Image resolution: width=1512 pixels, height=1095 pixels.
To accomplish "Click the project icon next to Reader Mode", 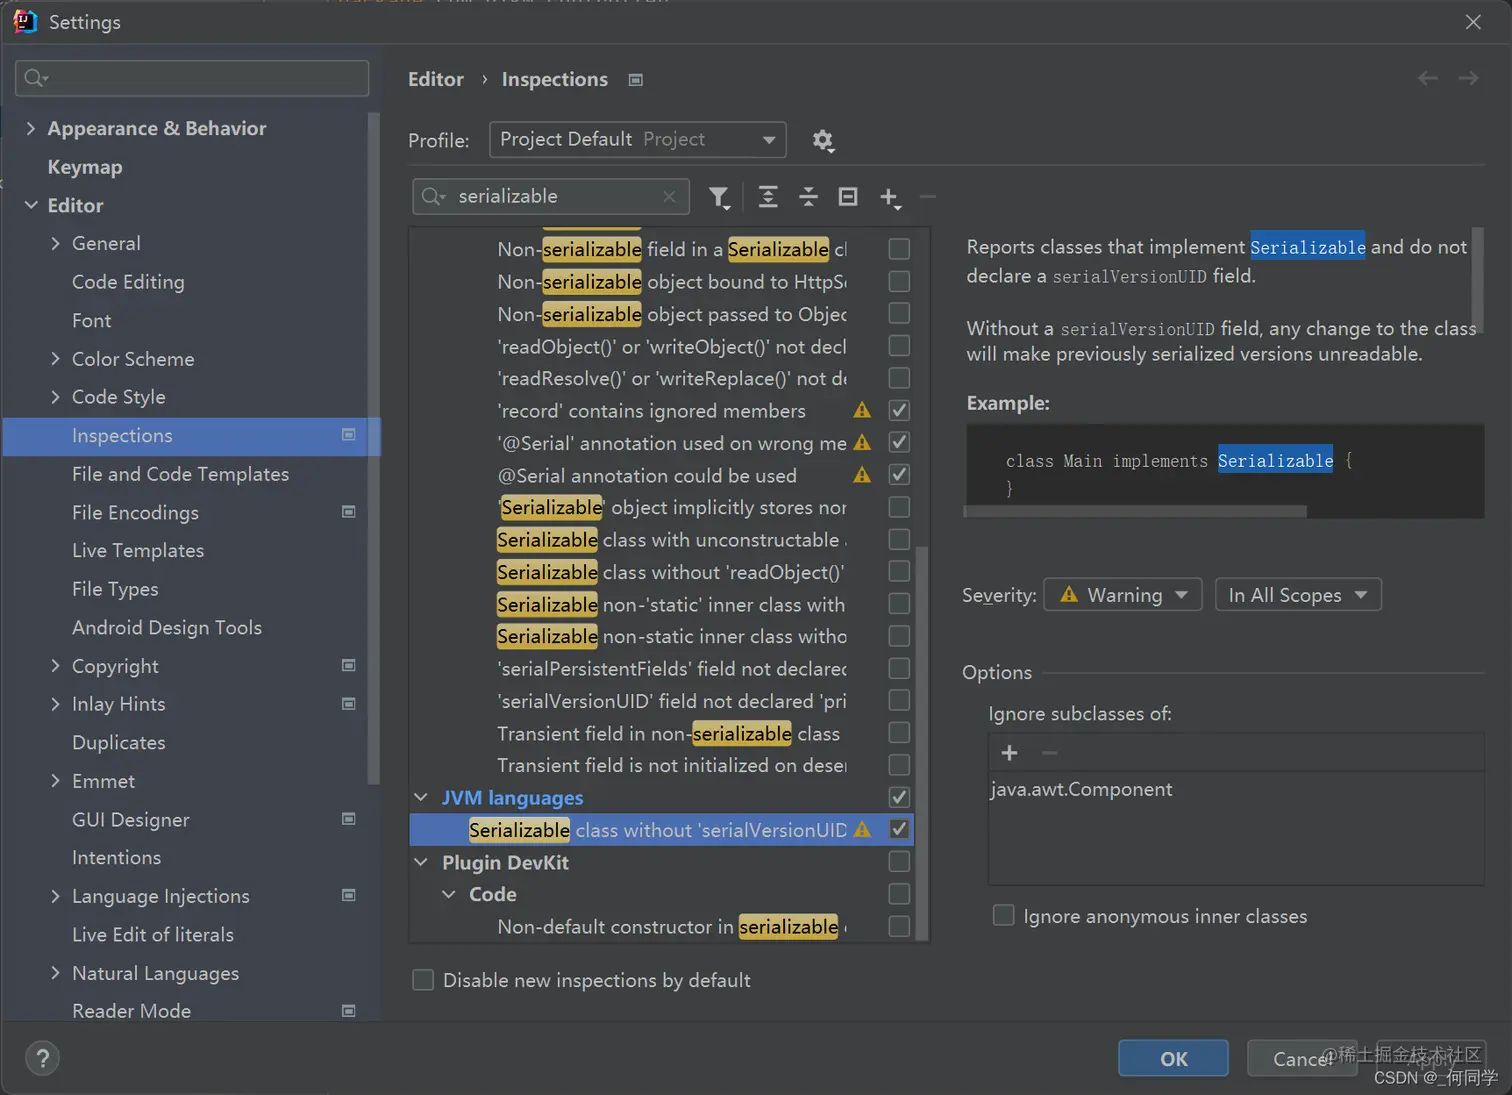I will pos(349,1011).
